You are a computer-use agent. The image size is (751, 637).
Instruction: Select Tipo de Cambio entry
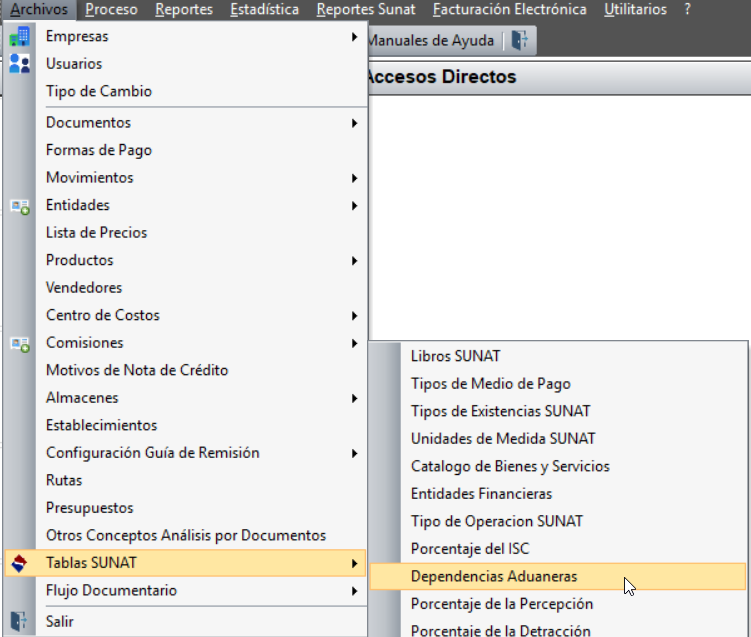pyautogui.click(x=184, y=91)
